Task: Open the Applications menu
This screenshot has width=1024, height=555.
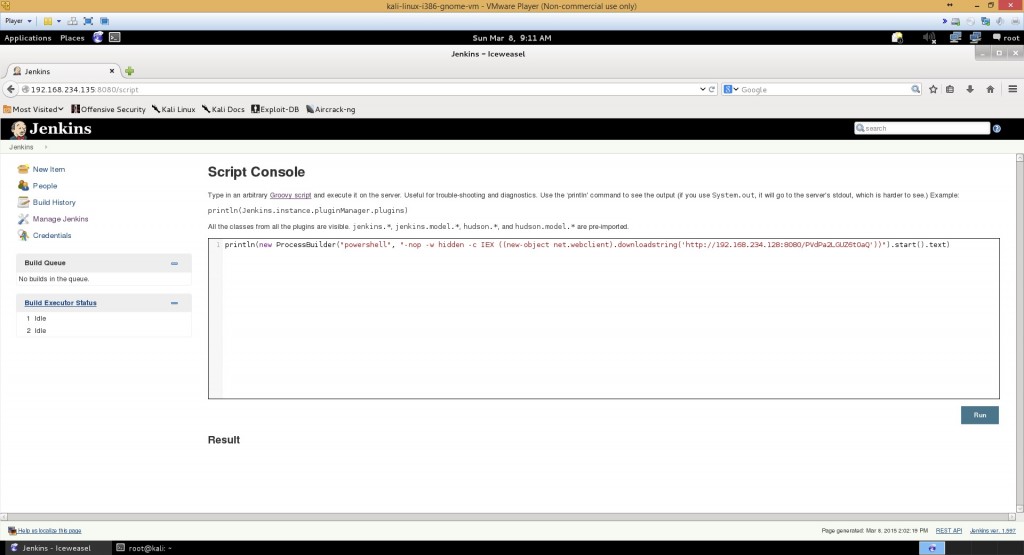Action: pyautogui.click(x=27, y=38)
